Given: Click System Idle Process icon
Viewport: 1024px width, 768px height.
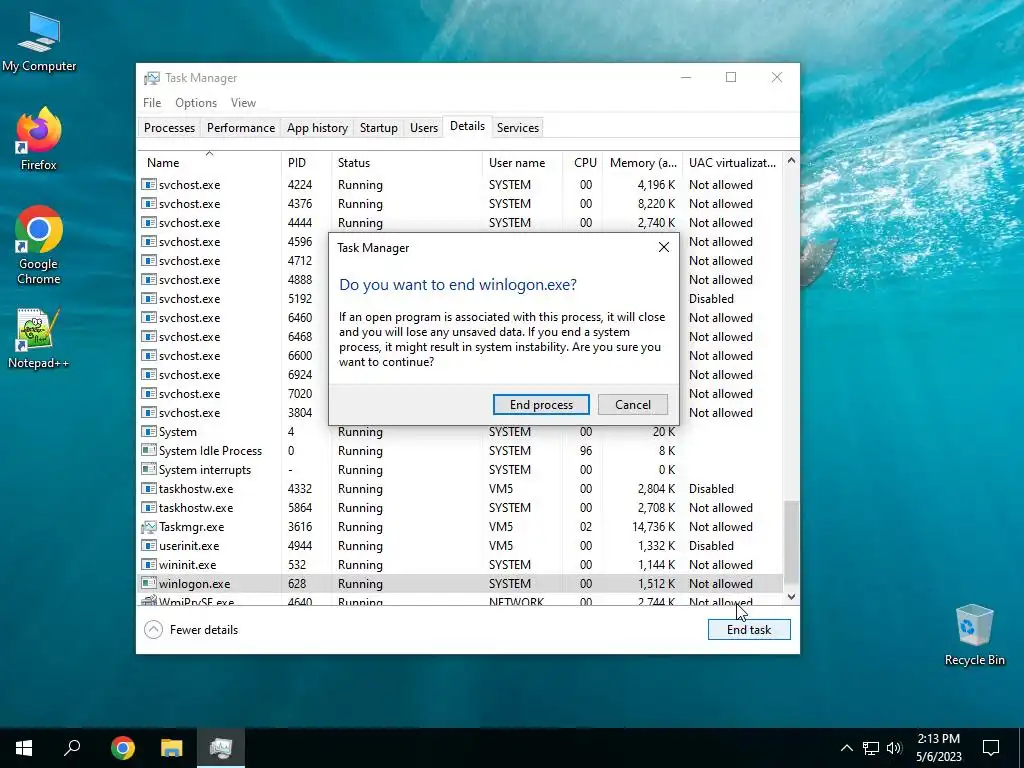Looking at the screenshot, I should click(x=149, y=451).
